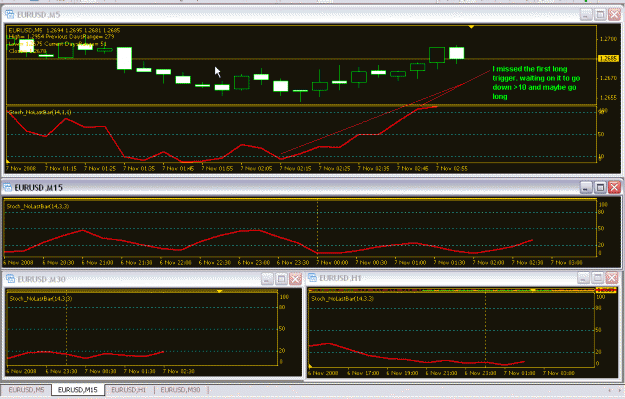This screenshot has height=399, width=625.
Task: Close the EURUSD,M5 chart window
Action: click(x=615, y=15)
